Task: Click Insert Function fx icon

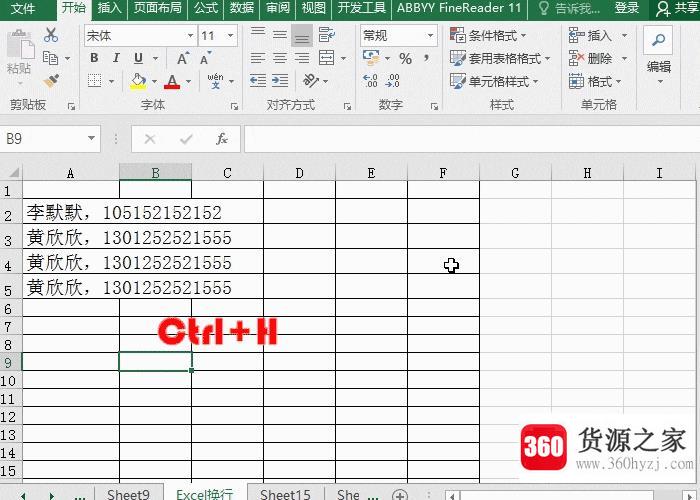Action: [222, 139]
